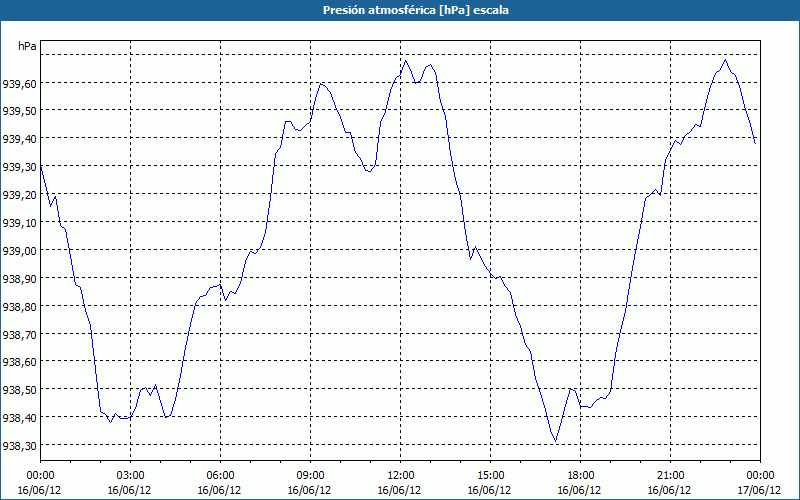Click the 16/06/12 date below 06:00
Screen dimensions: 800x500
(220, 490)
